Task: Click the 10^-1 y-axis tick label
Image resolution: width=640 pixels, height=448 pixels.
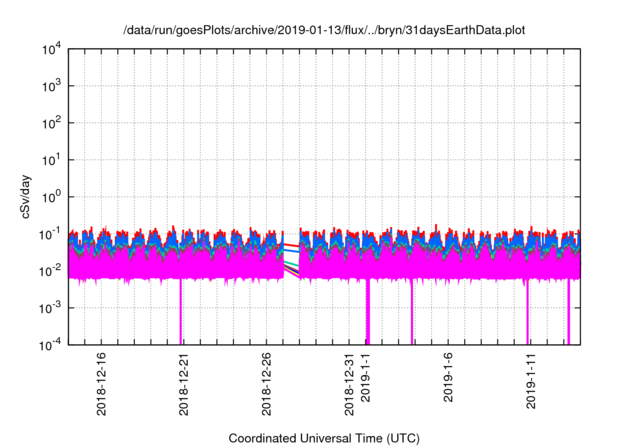Action: (x=51, y=234)
